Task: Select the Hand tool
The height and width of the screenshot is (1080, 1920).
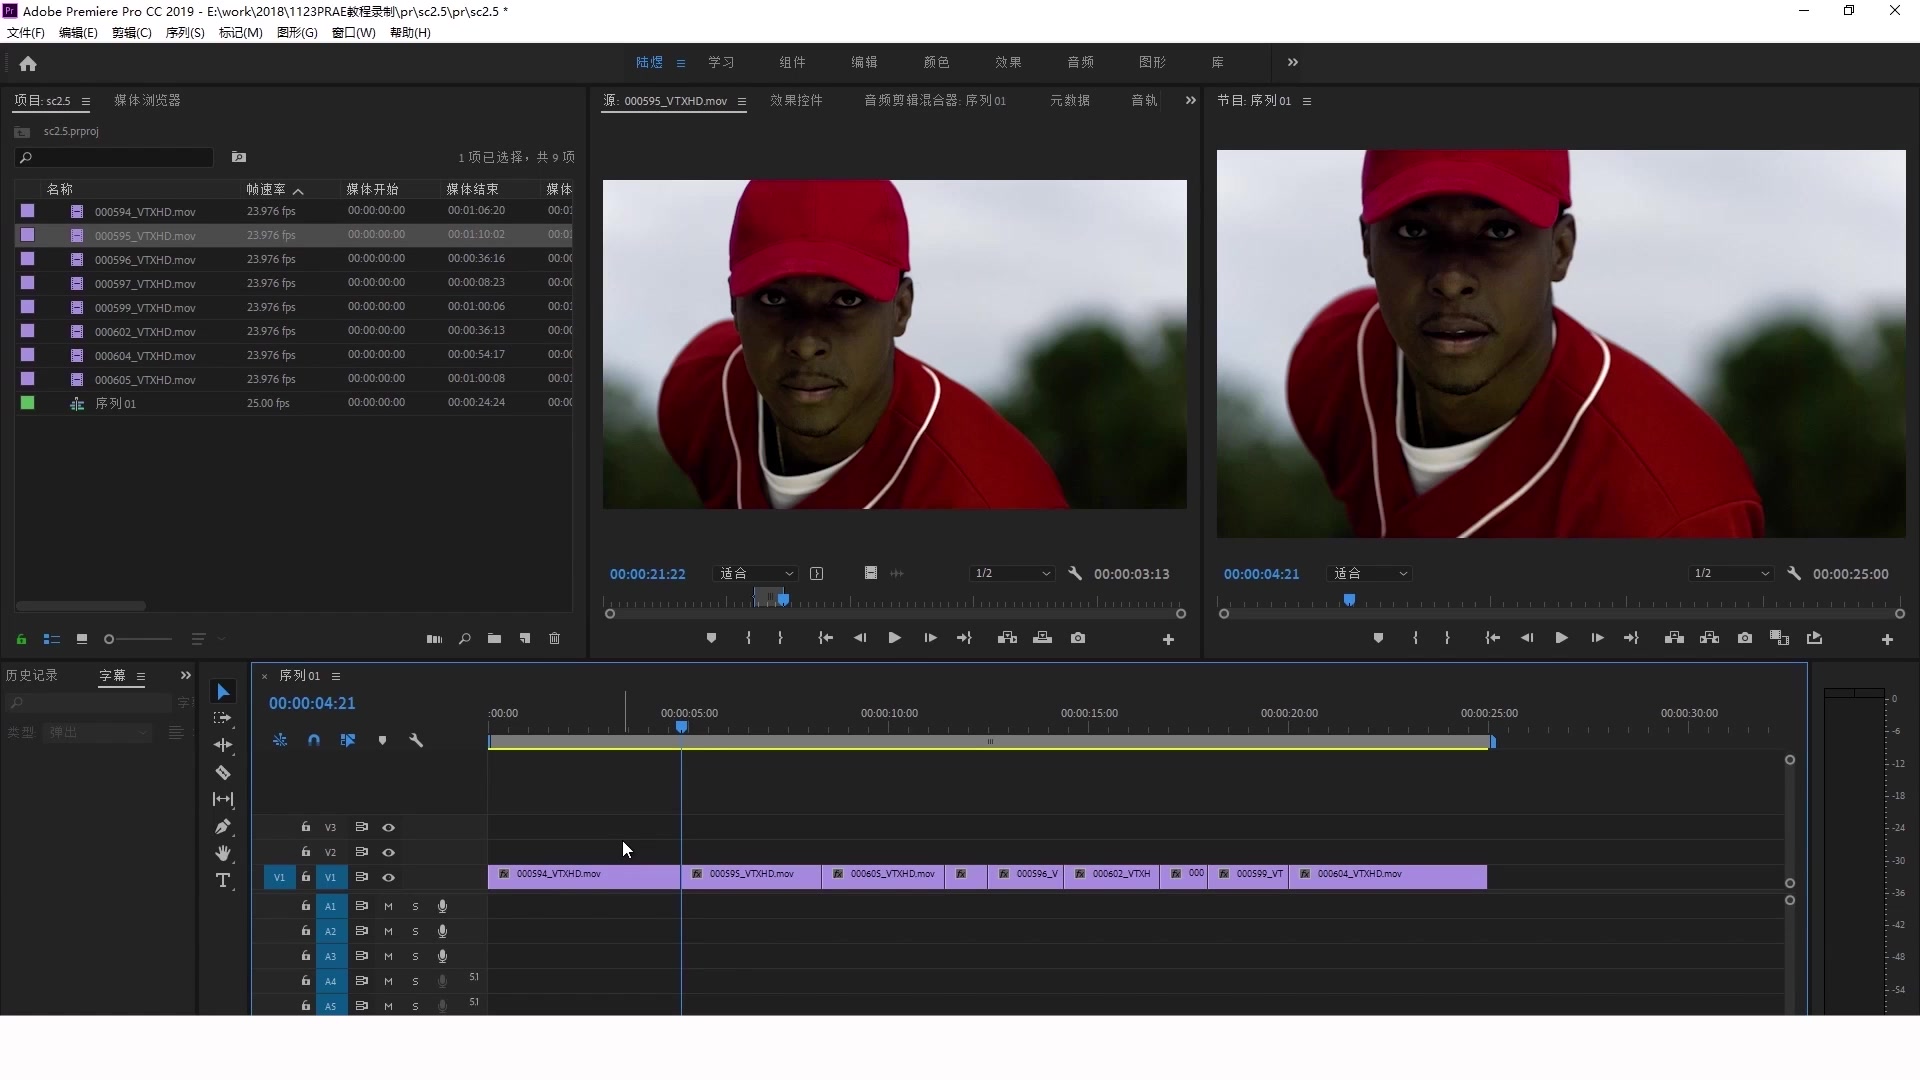Action: [223, 853]
